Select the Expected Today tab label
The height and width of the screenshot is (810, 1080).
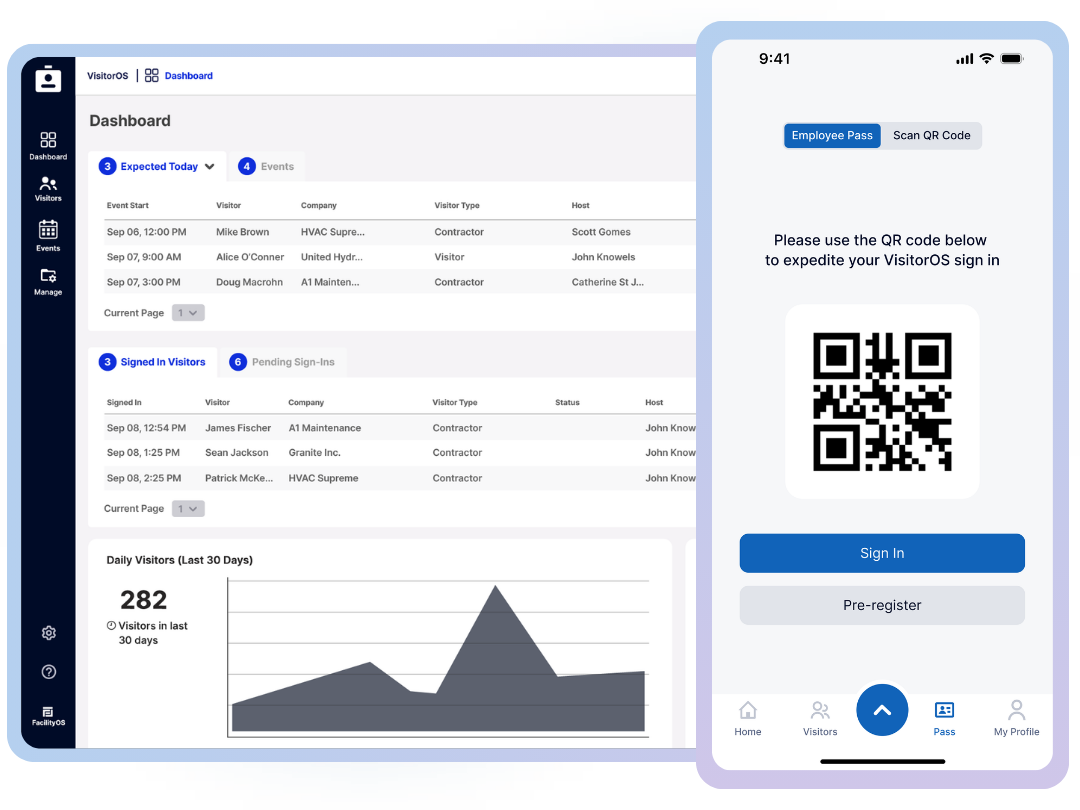coord(159,167)
